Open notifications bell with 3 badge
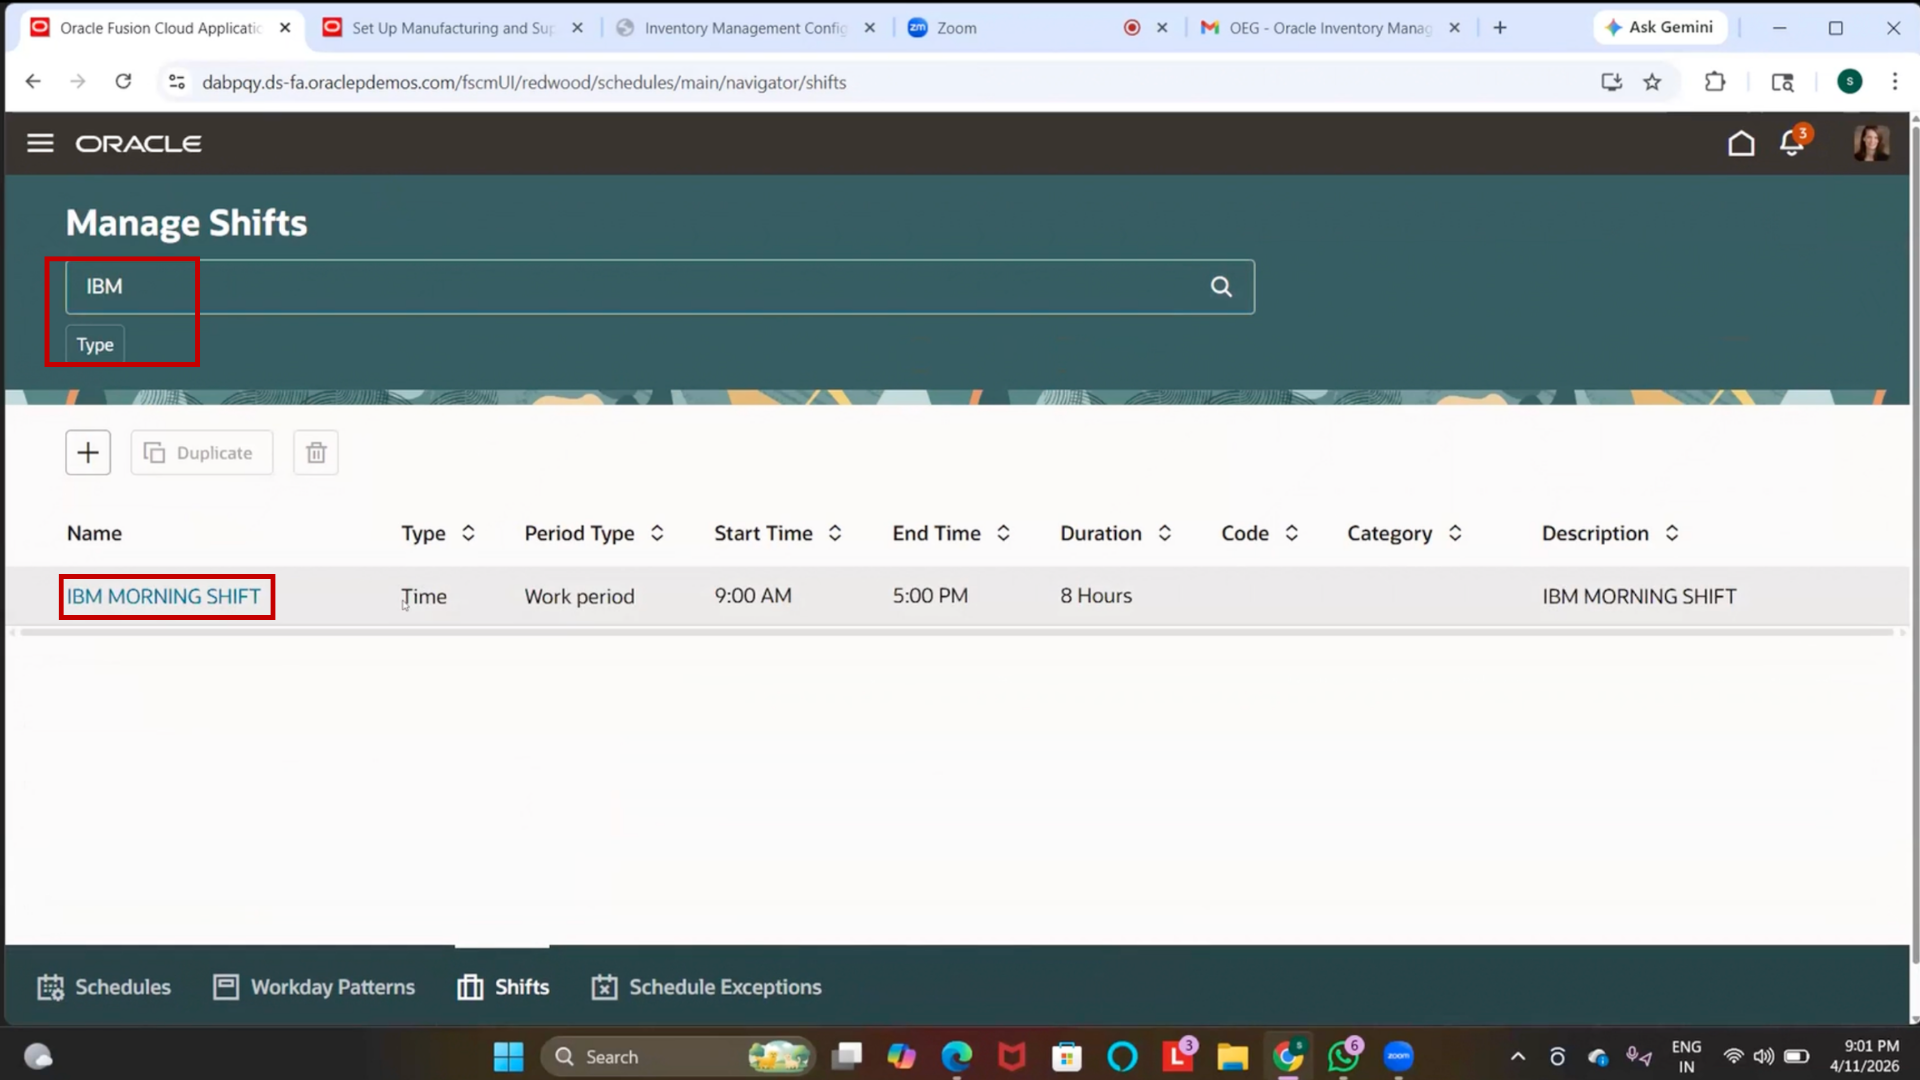This screenshot has width=1920, height=1080. click(x=1792, y=142)
